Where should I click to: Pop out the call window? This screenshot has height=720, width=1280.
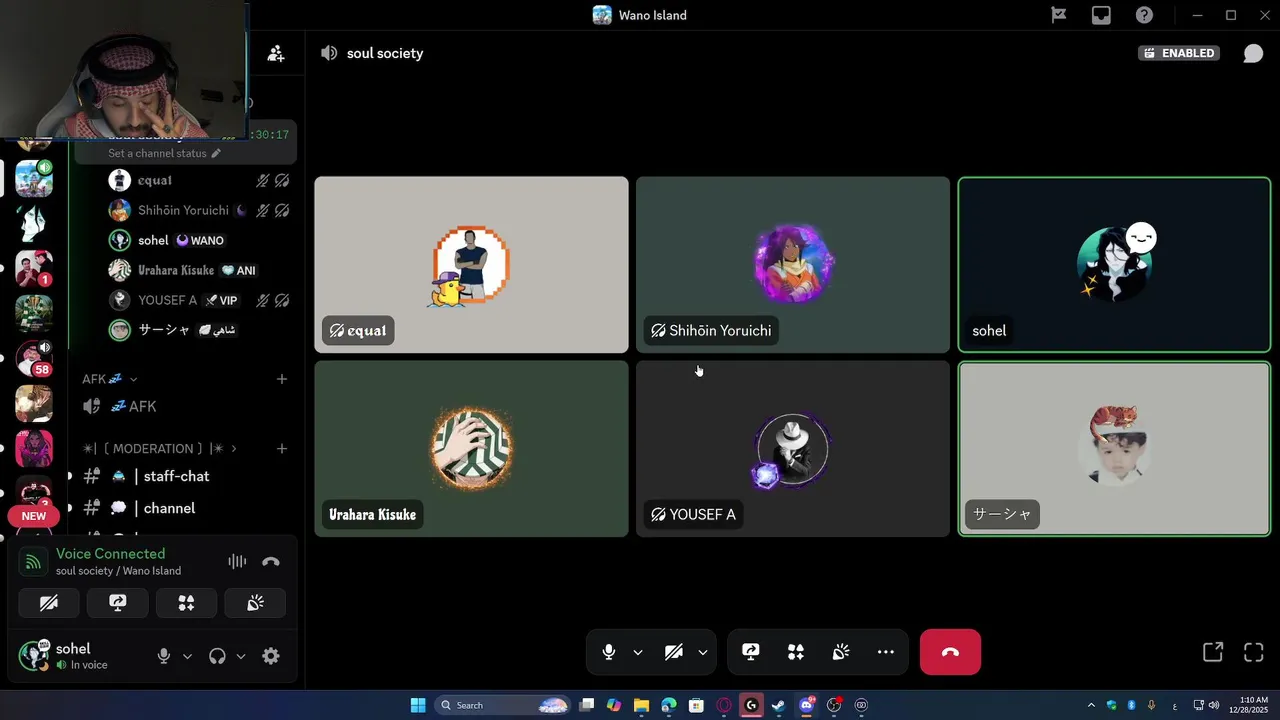(1213, 652)
